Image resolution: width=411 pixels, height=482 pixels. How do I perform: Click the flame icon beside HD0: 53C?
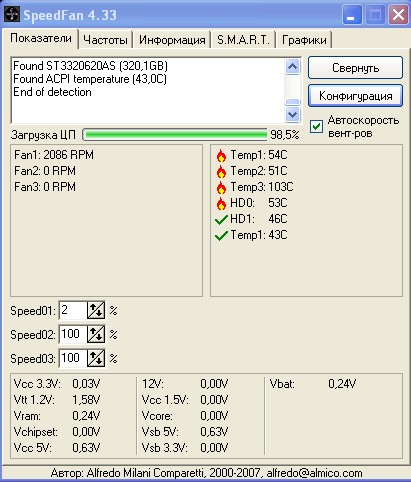tap(221, 203)
